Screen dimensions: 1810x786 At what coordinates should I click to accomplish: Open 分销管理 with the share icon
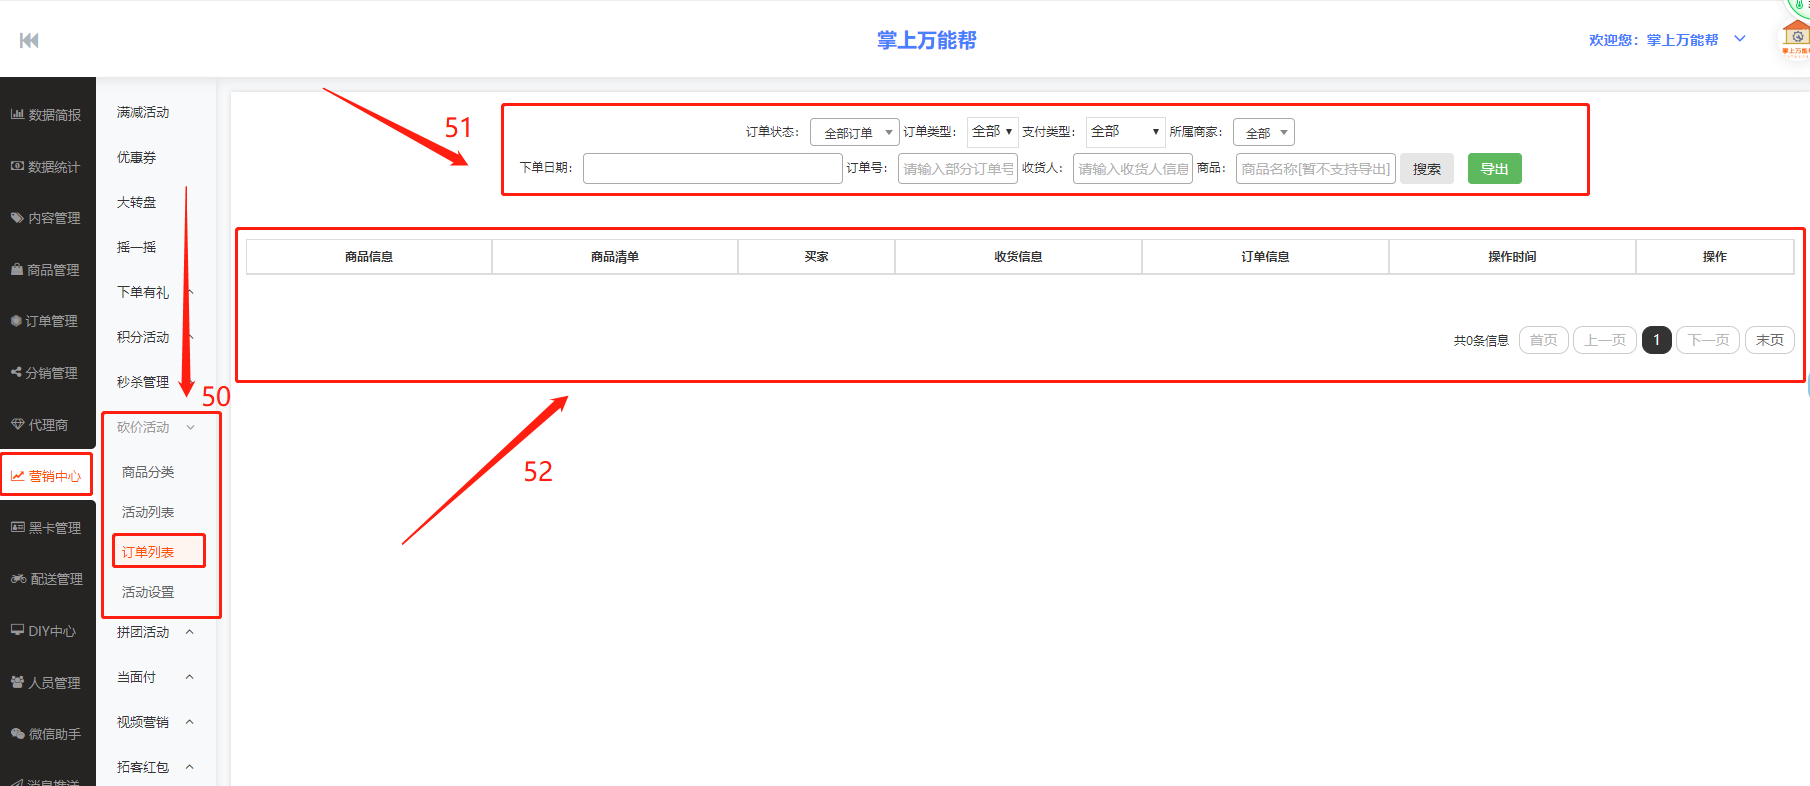(47, 373)
